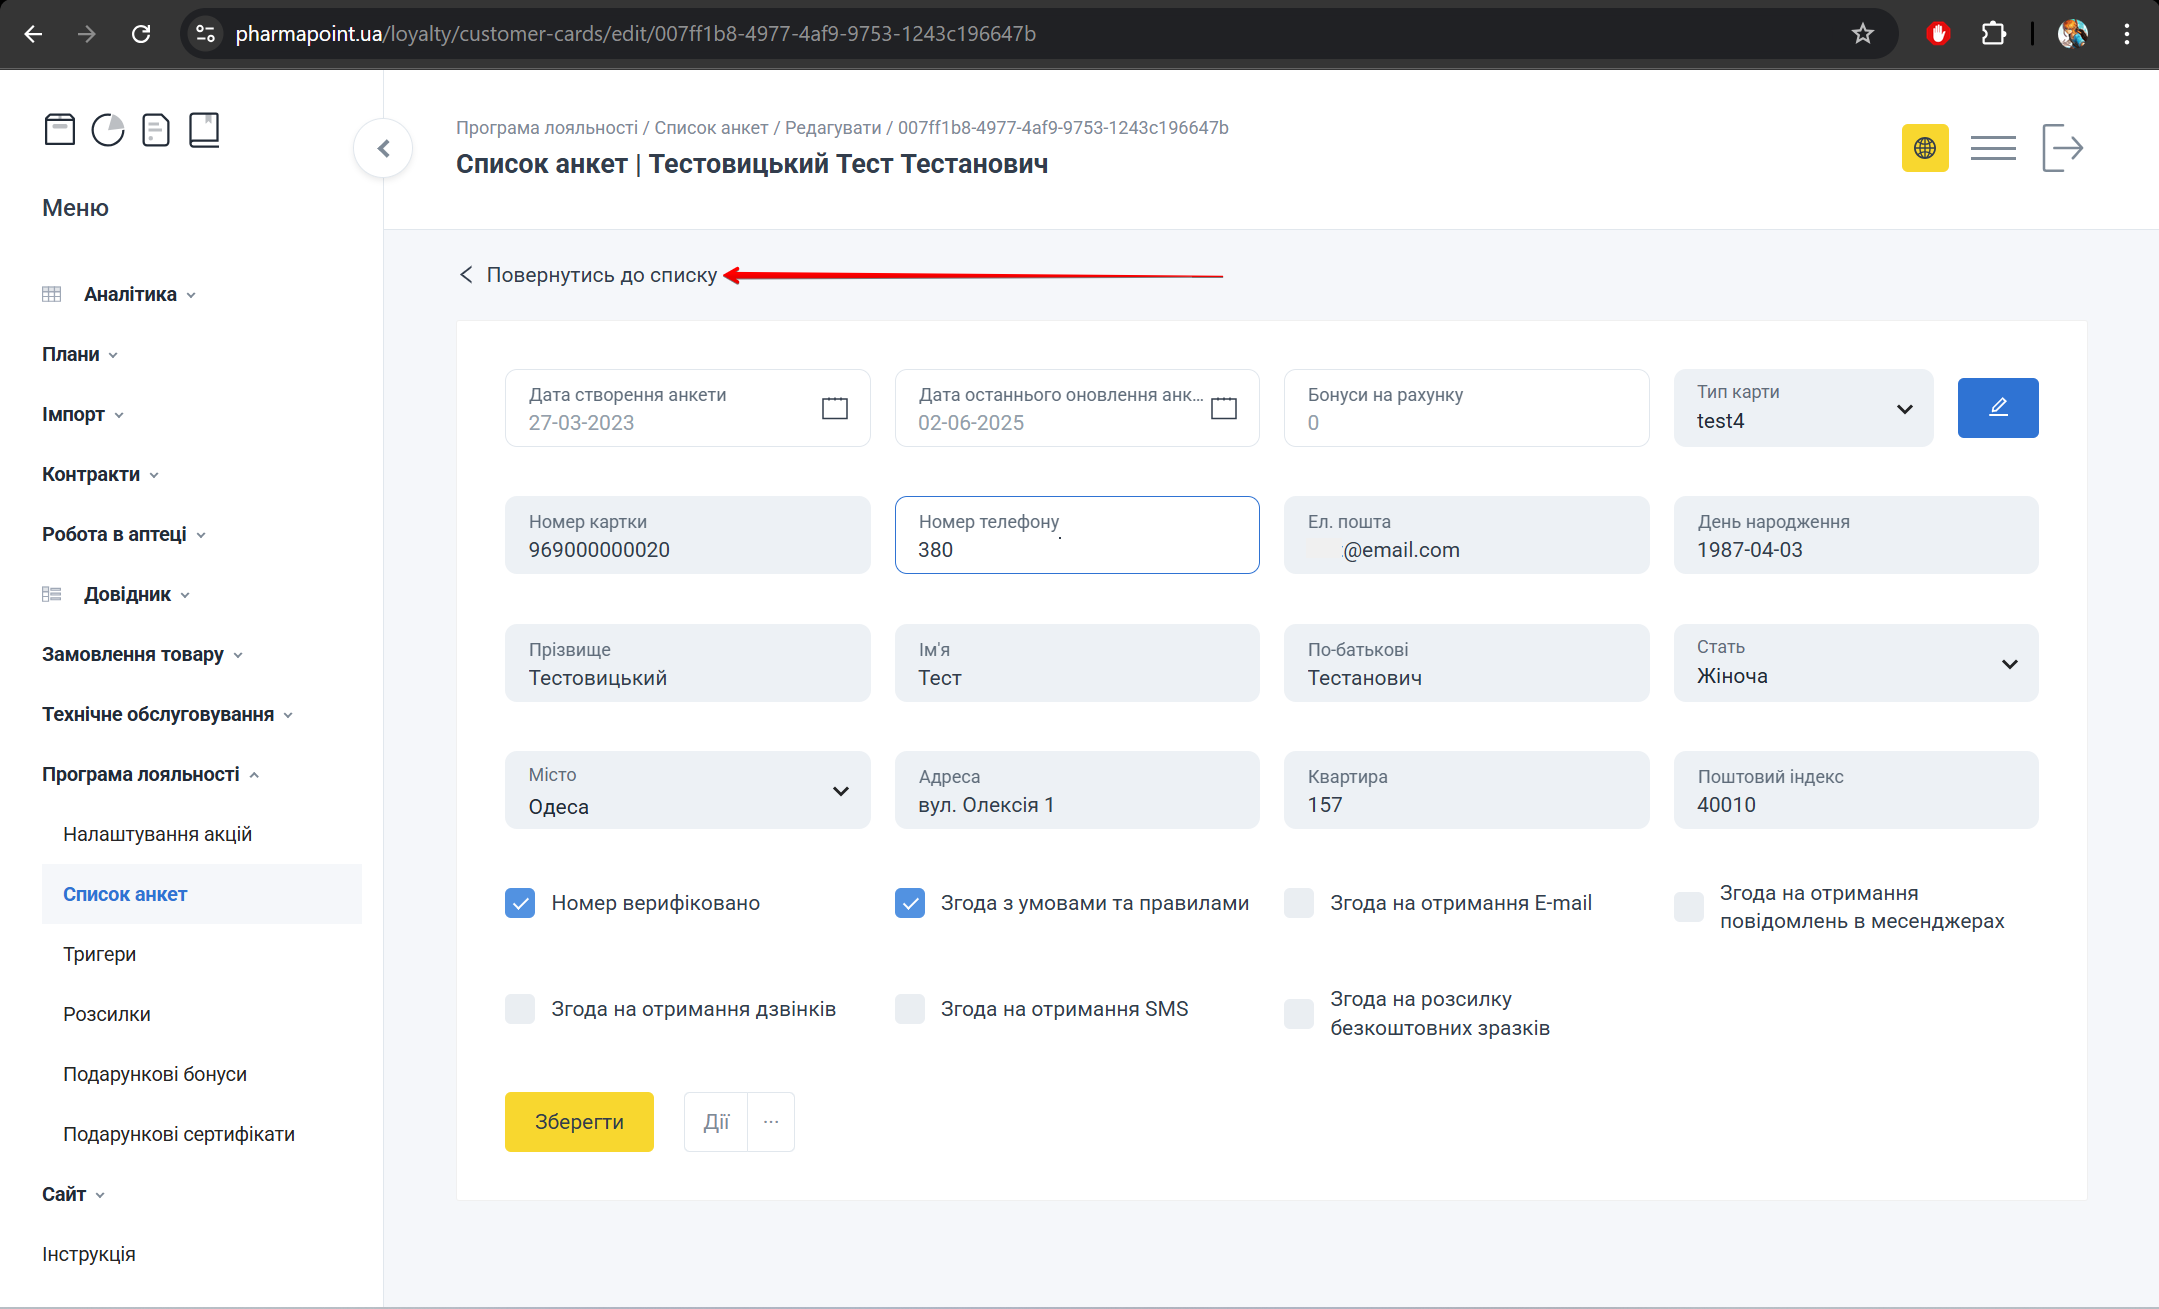Open 'Тригери' menu item
The image size is (2159, 1309).
[99, 954]
